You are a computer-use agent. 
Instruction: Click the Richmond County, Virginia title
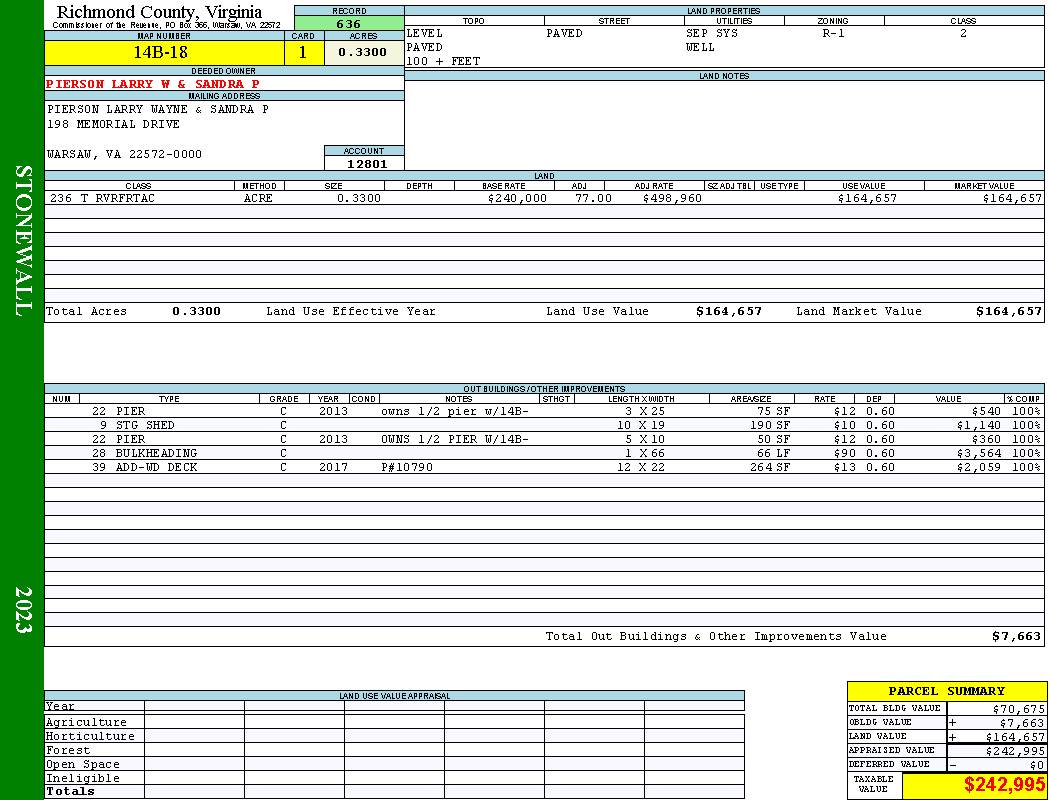click(159, 12)
